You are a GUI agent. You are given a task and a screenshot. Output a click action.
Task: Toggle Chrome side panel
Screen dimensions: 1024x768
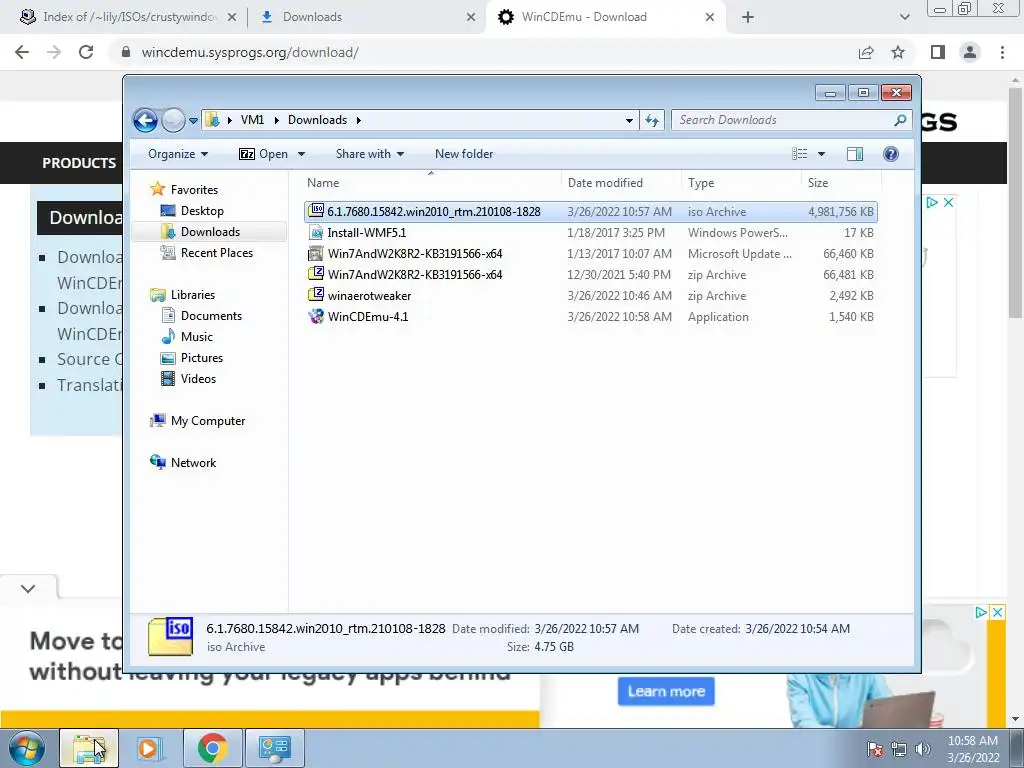938,52
